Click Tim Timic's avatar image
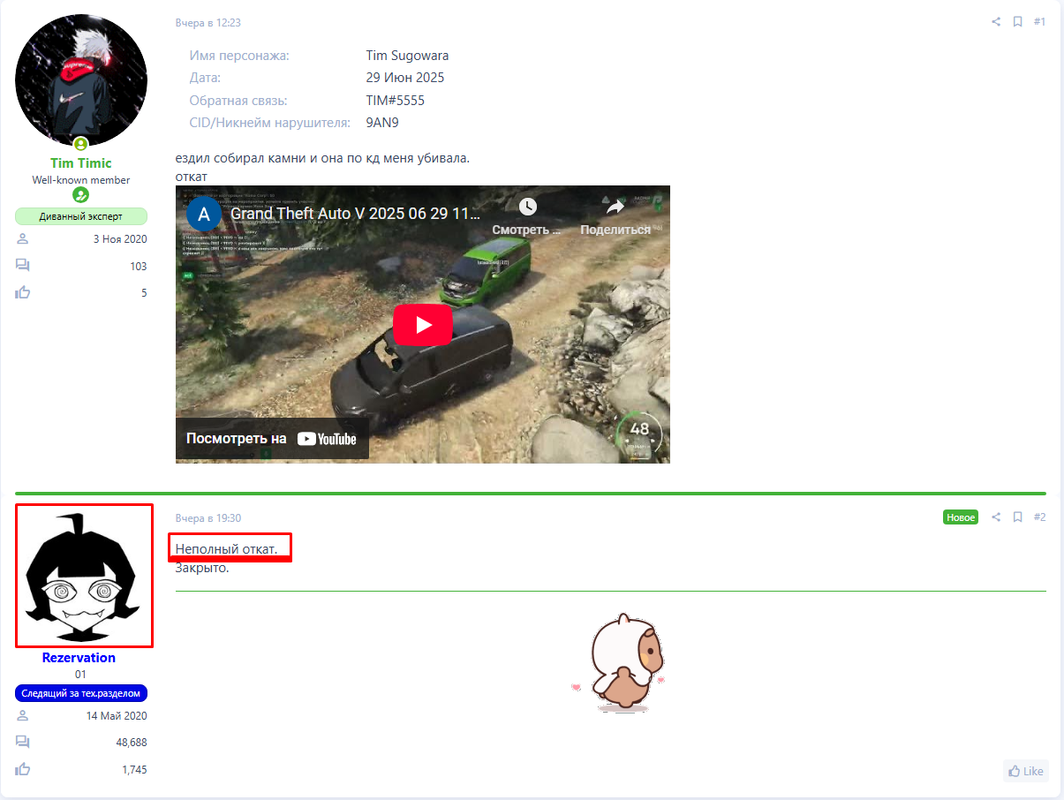Image resolution: width=1064 pixels, height=800 pixels. [x=81, y=80]
